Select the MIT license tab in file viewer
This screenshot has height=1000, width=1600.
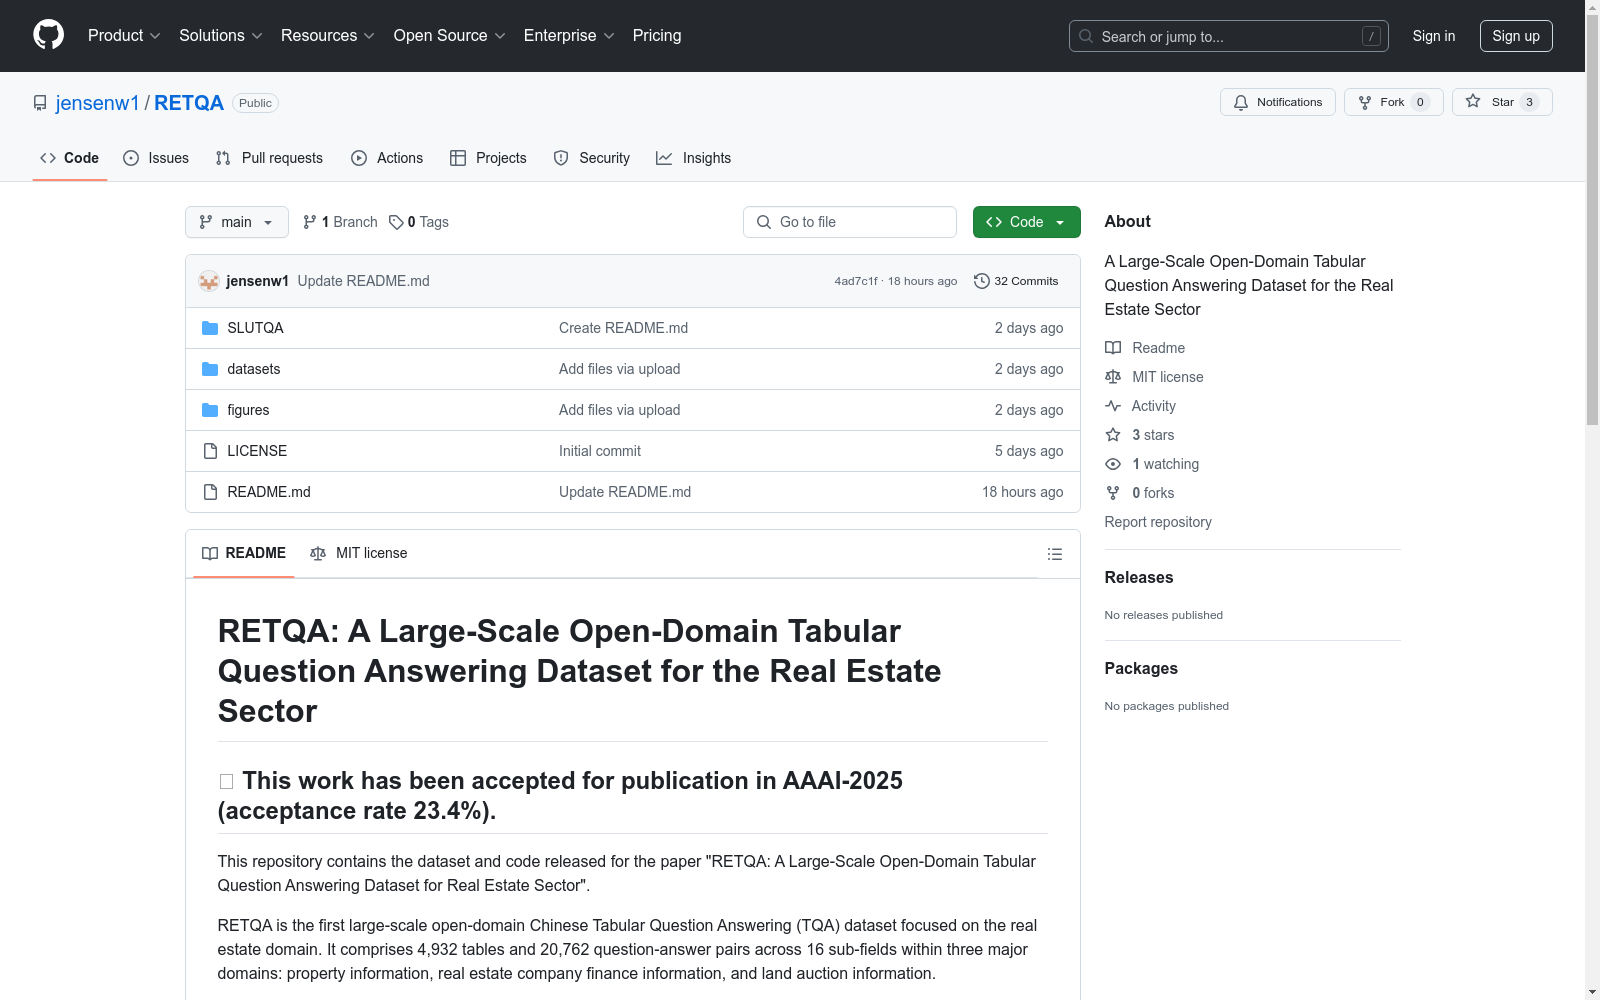point(359,553)
